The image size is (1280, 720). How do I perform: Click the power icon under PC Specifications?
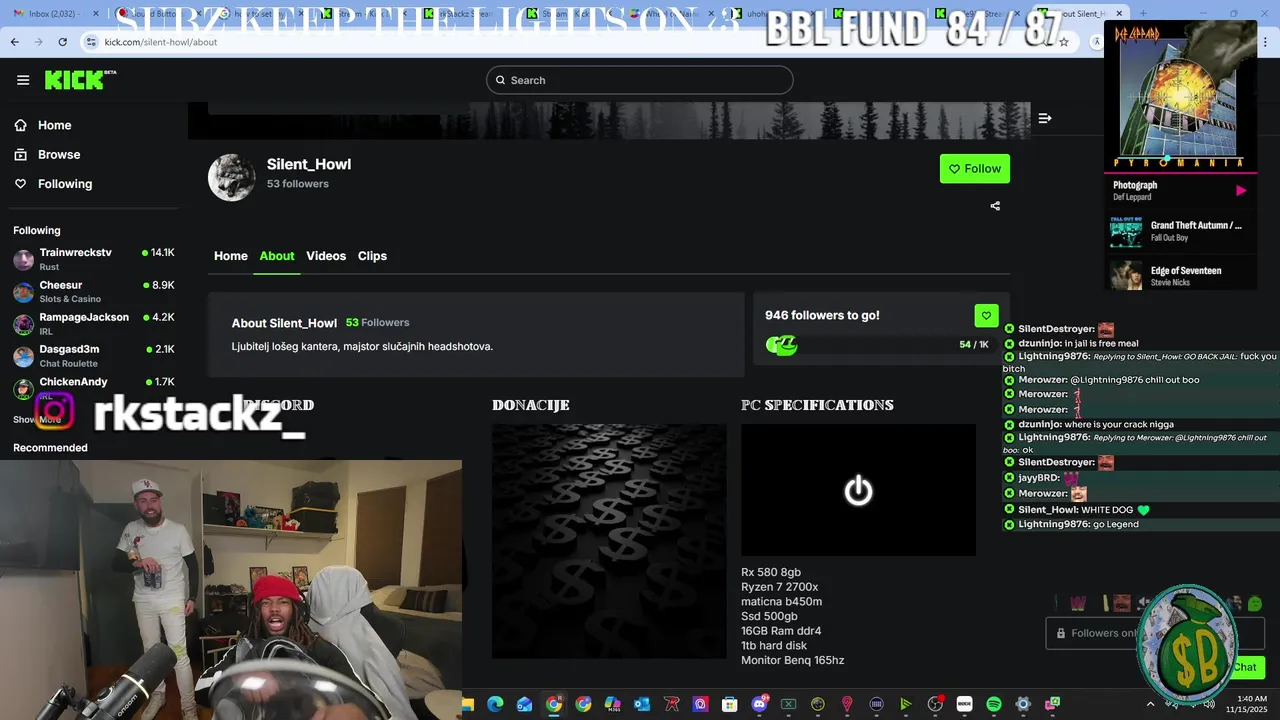click(858, 490)
